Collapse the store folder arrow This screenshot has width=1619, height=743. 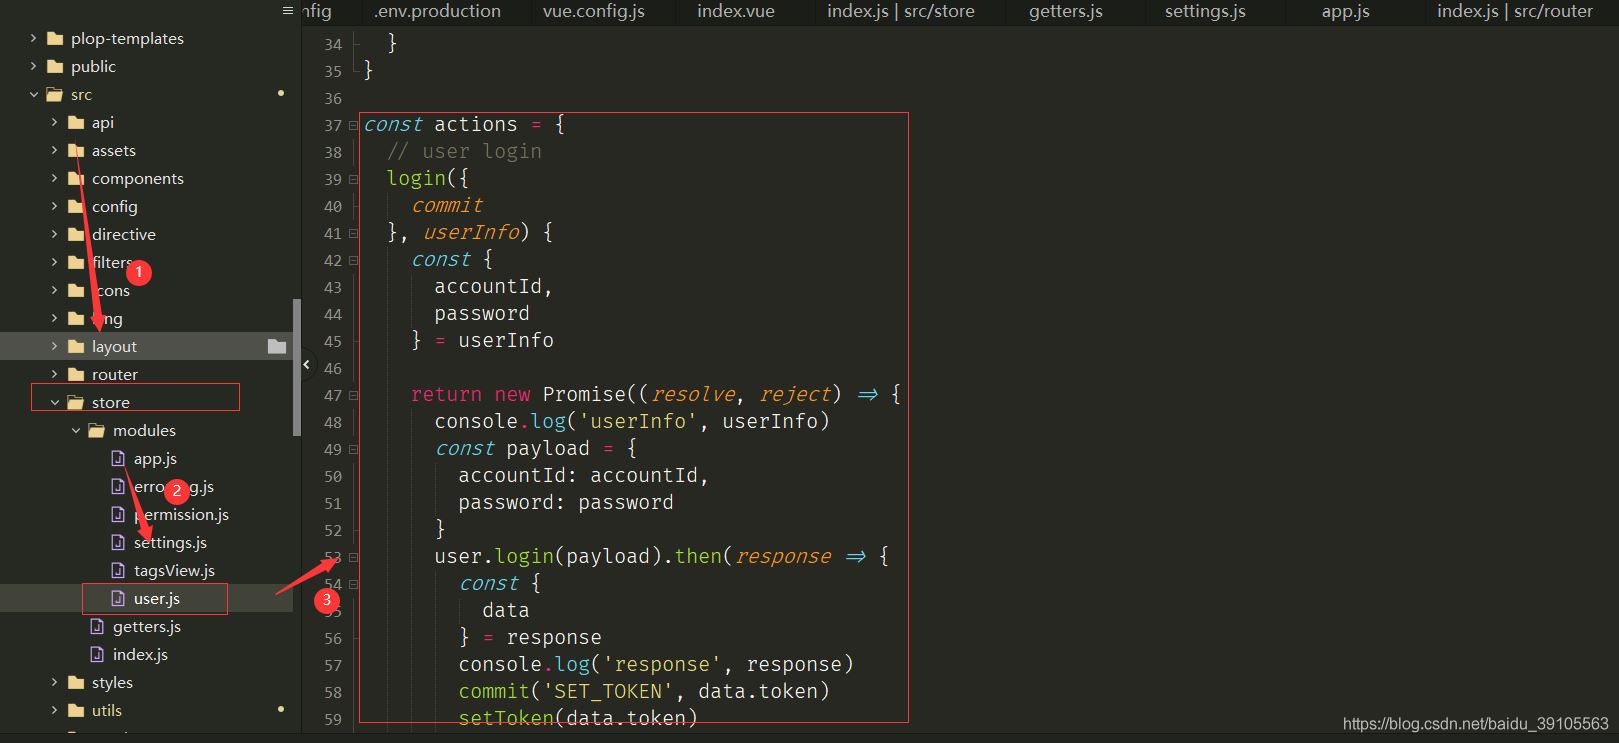pos(54,403)
